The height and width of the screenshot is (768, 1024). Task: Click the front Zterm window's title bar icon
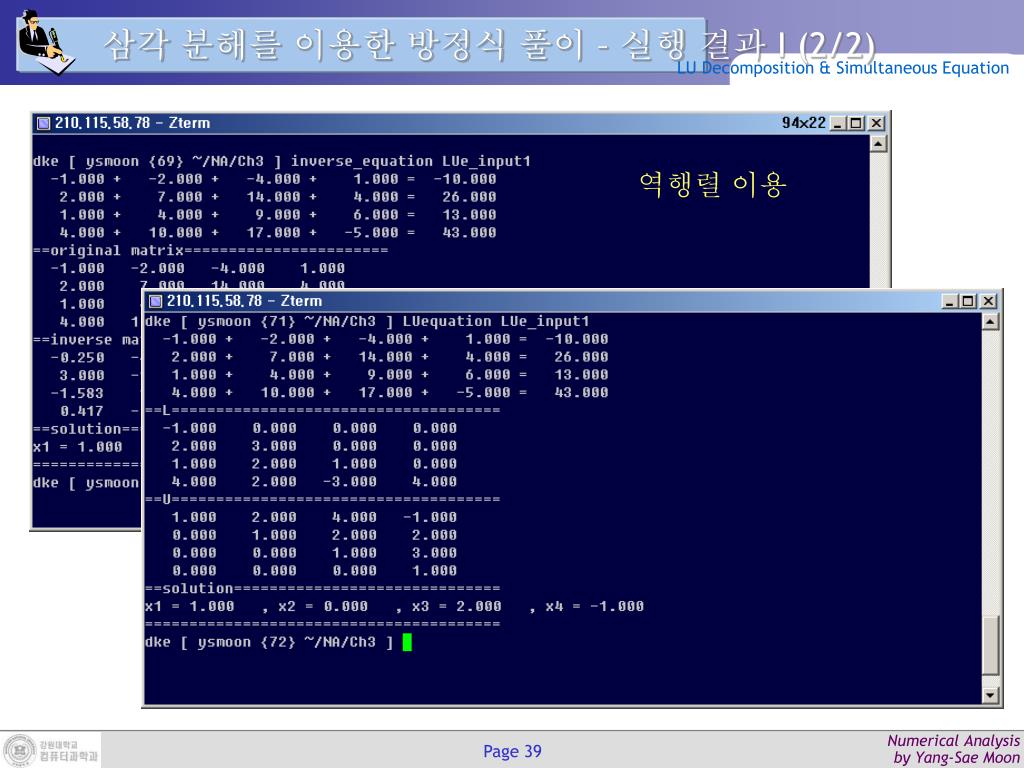tap(155, 301)
